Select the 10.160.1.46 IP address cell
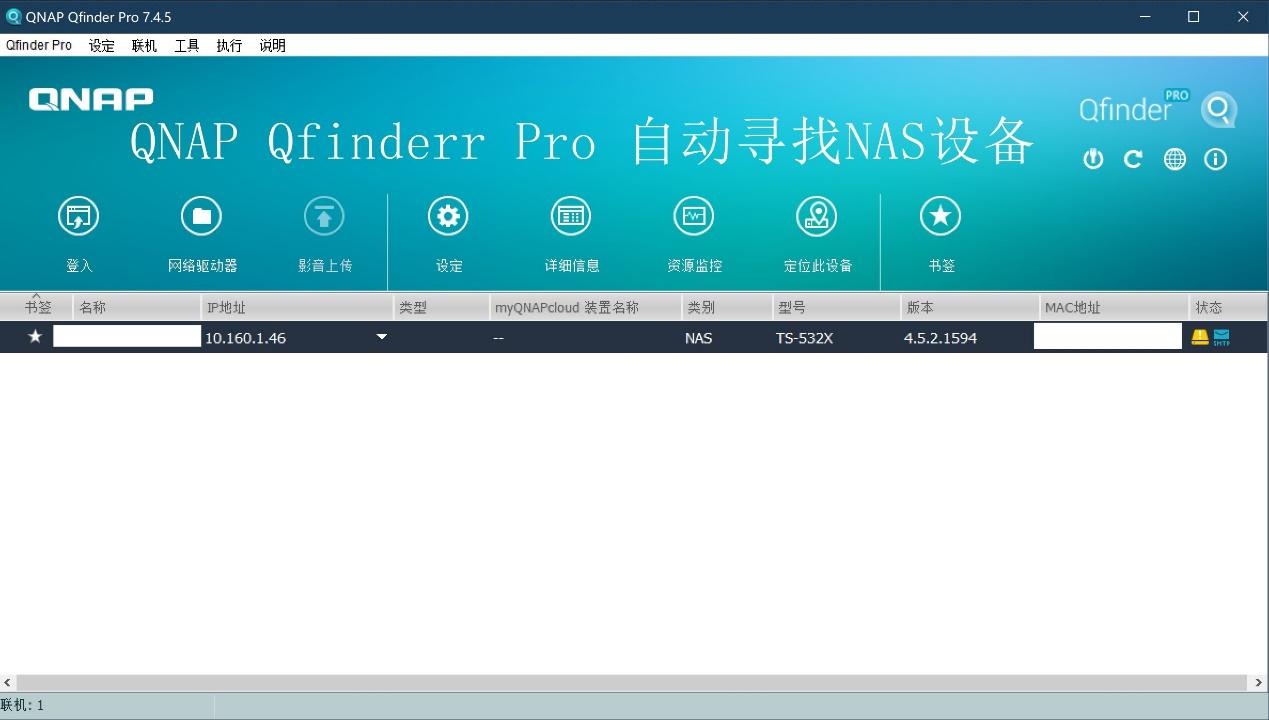The height and width of the screenshot is (720, 1269). 245,338
